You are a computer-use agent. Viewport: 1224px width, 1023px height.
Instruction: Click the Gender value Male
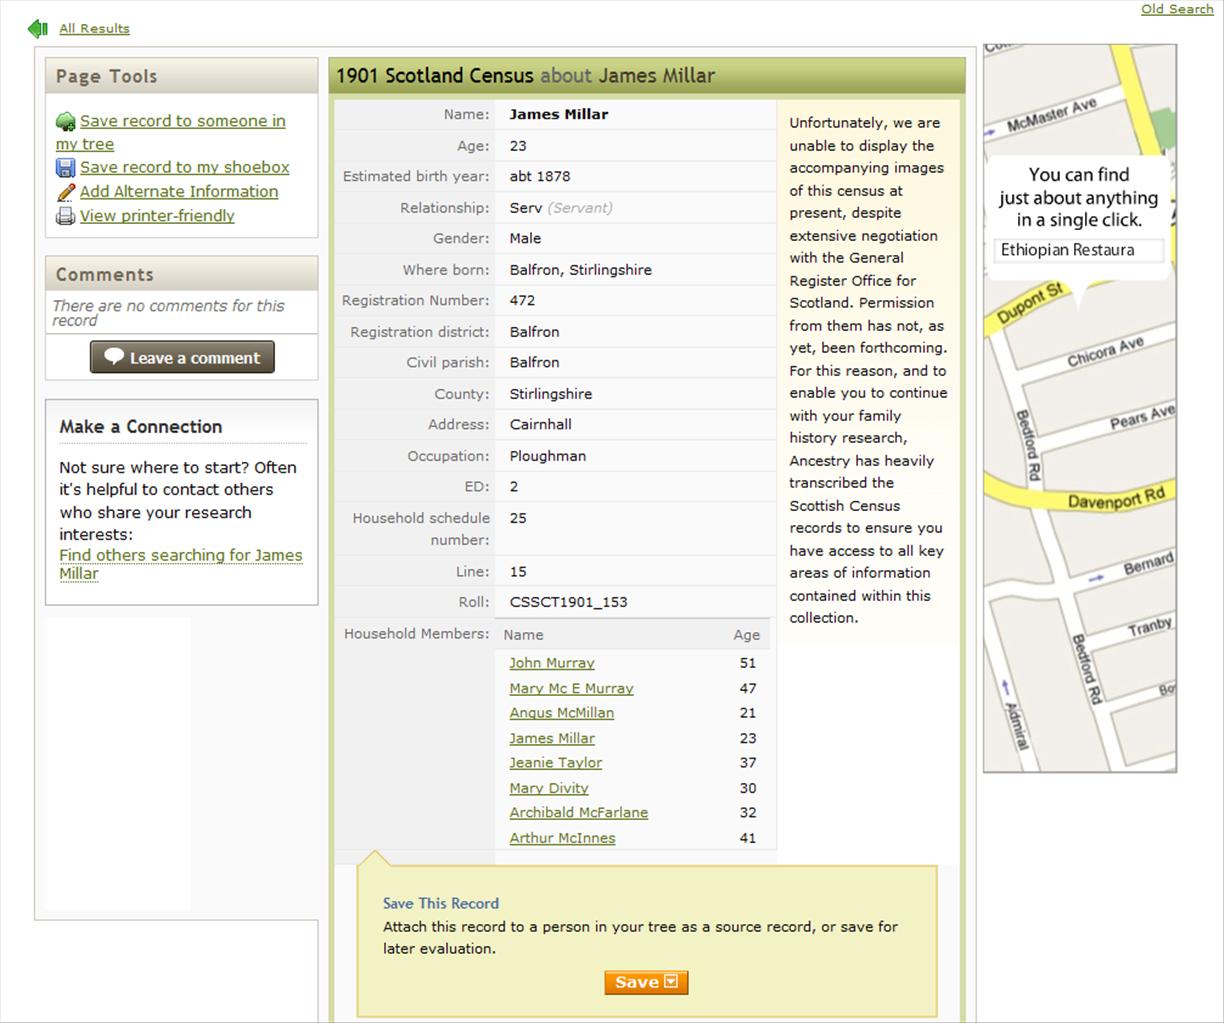coord(525,238)
